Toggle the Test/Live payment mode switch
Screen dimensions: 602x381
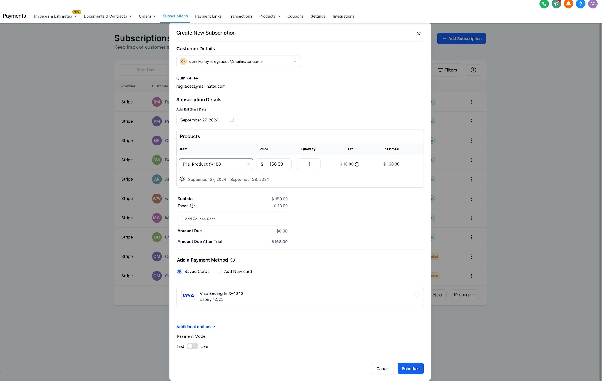[x=192, y=346]
